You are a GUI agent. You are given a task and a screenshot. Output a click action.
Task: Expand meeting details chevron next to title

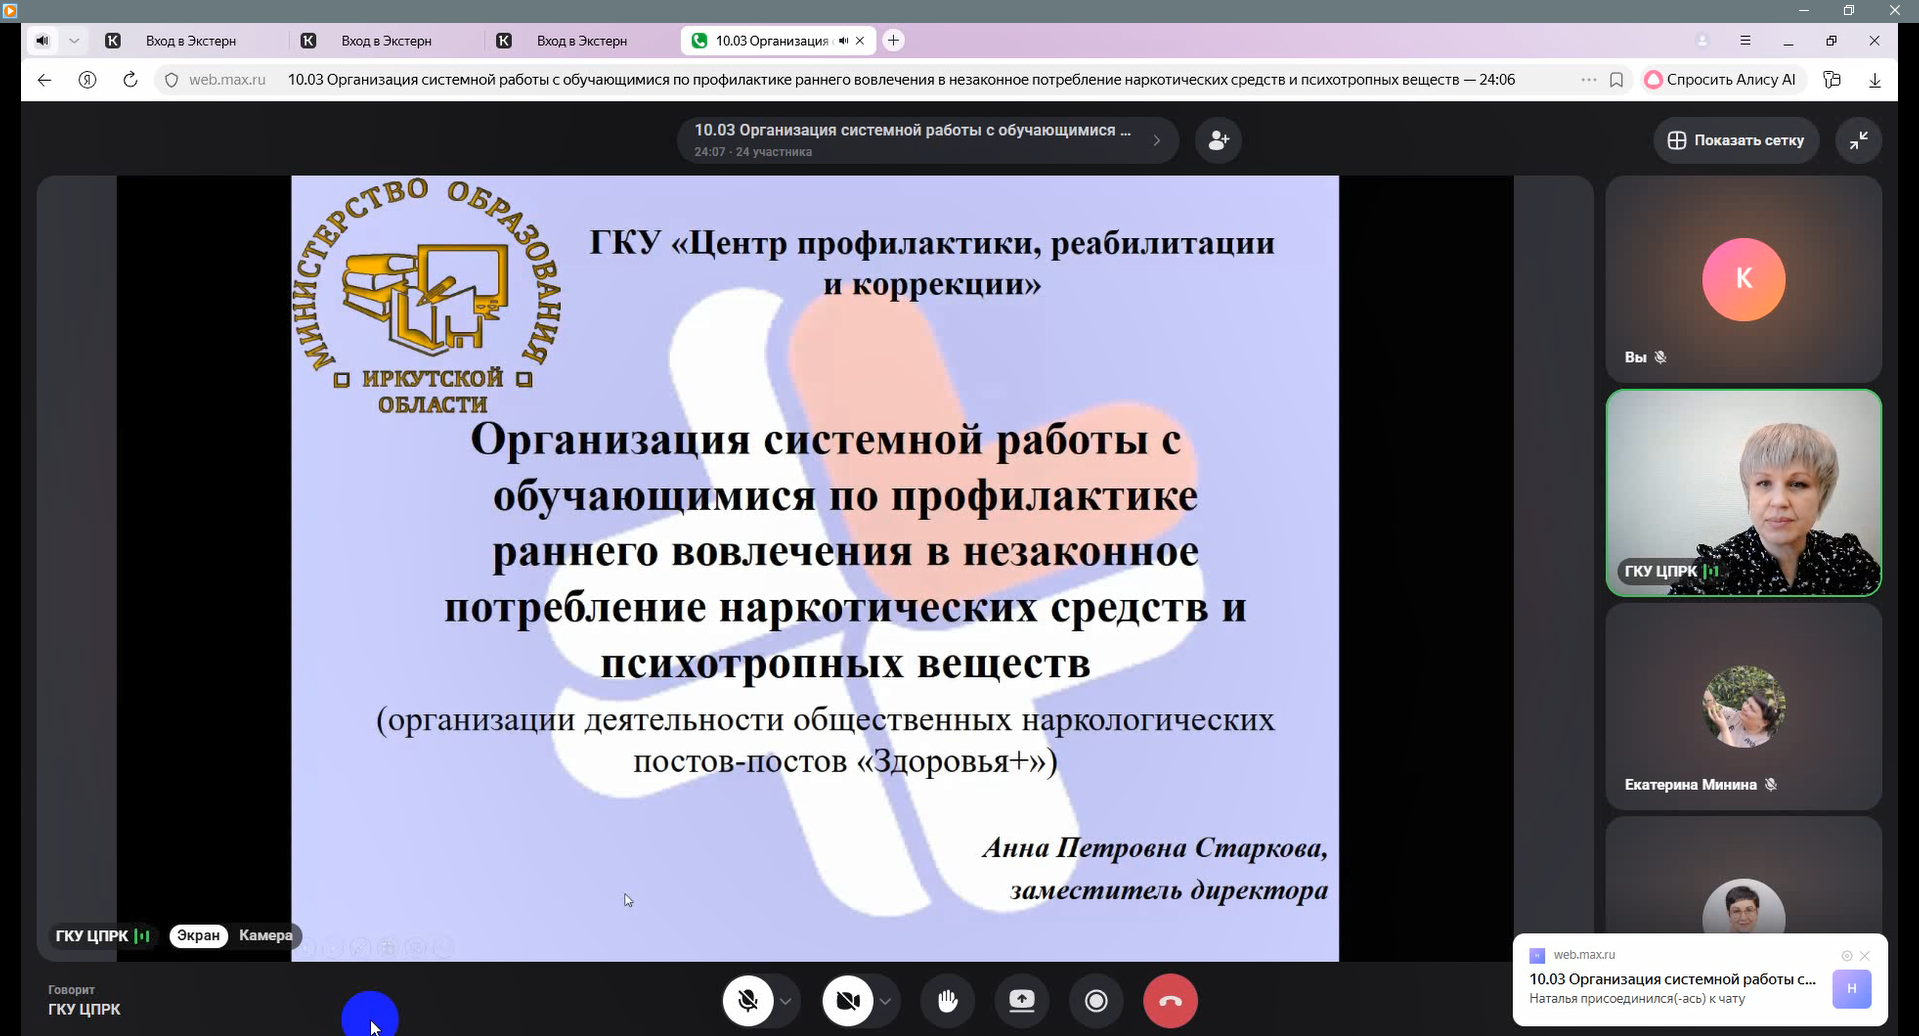pos(1157,140)
